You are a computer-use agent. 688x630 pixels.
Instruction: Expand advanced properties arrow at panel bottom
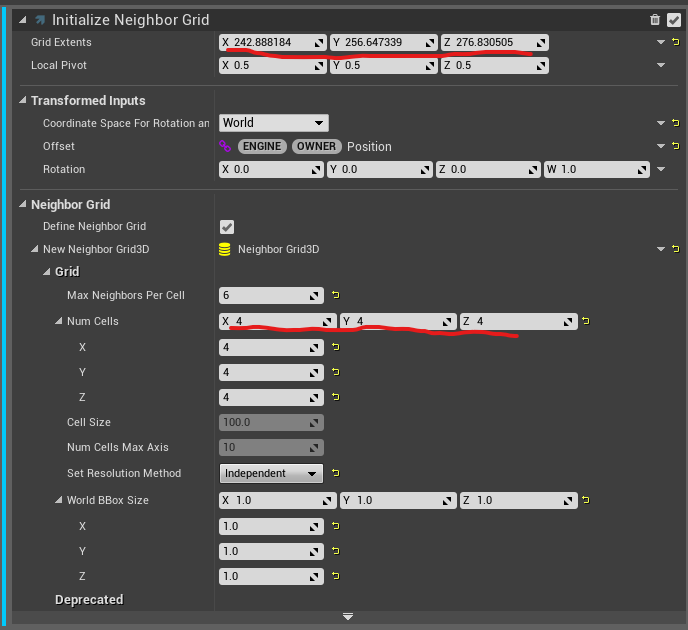348,617
